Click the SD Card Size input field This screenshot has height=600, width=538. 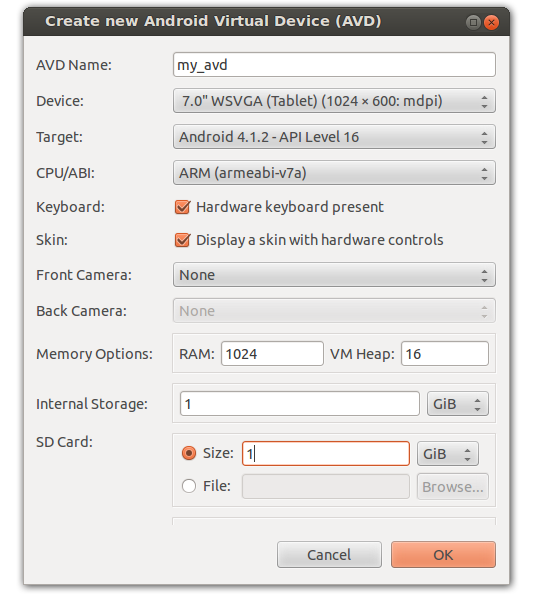tap(326, 454)
